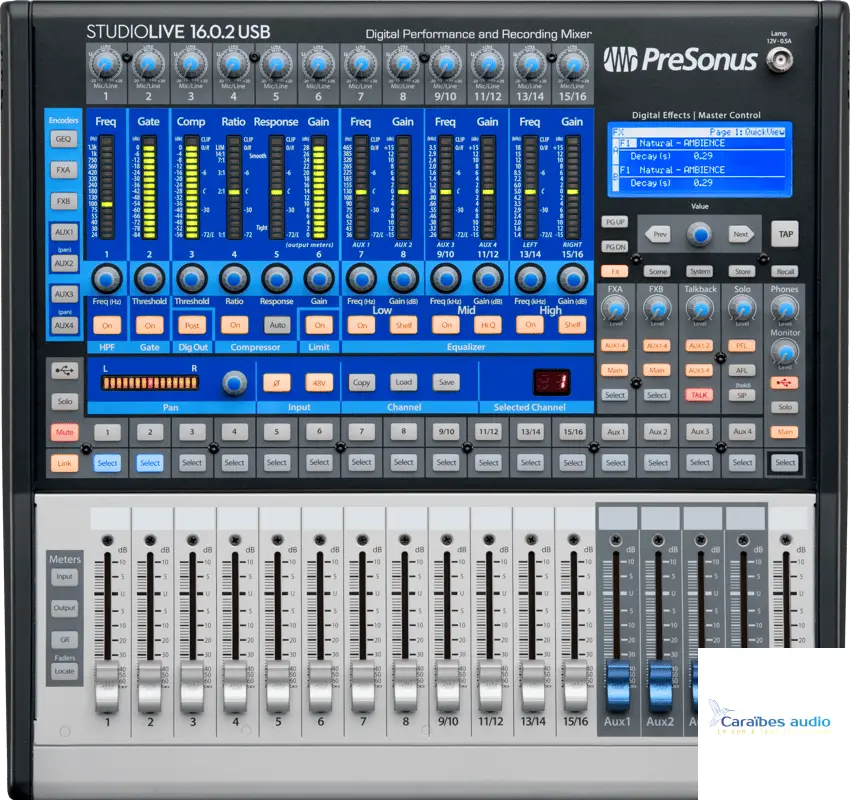Click the channel Save button
This screenshot has width=850, height=800.
click(x=446, y=383)
